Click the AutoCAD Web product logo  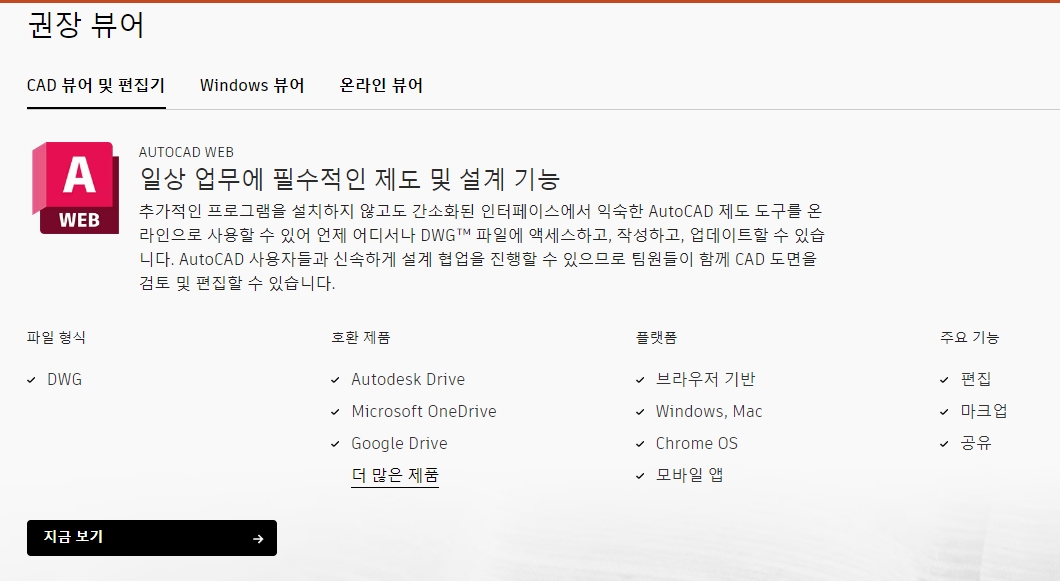76,188
